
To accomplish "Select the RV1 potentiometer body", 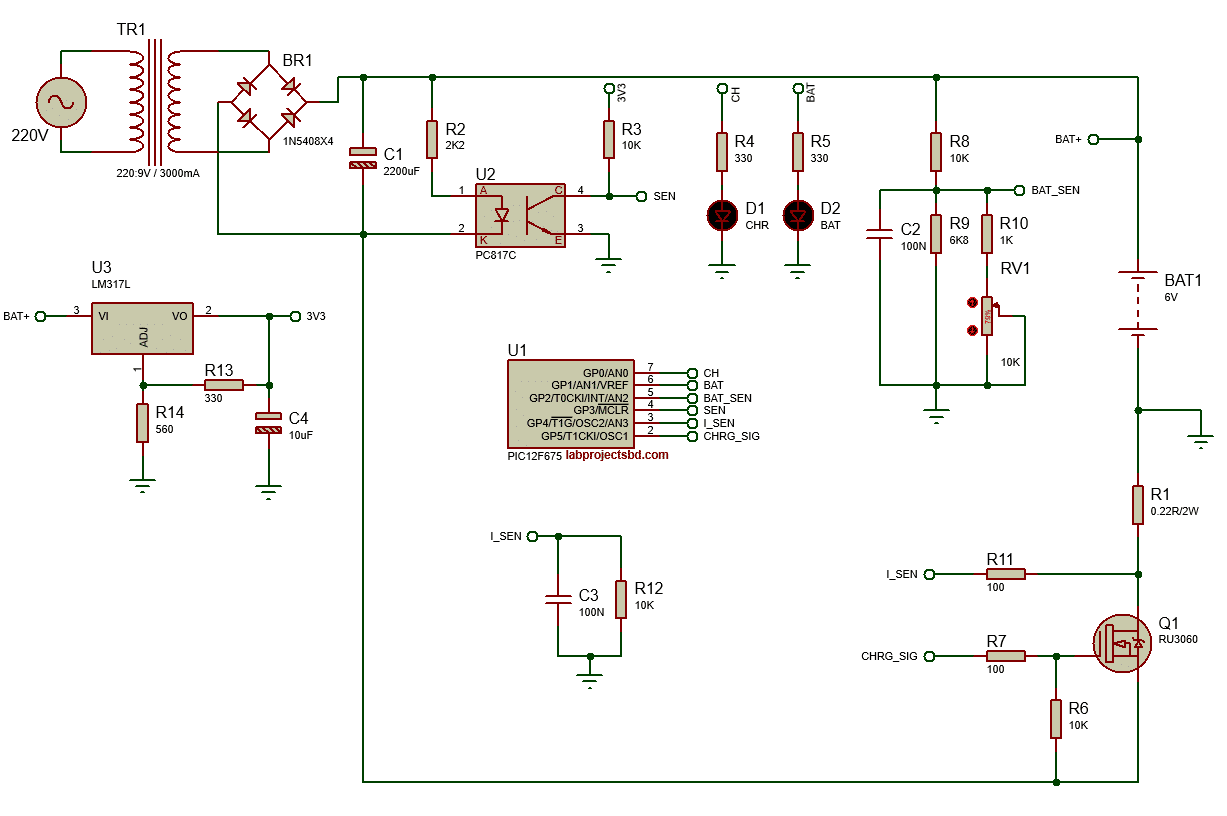I will tap(987, 317).
